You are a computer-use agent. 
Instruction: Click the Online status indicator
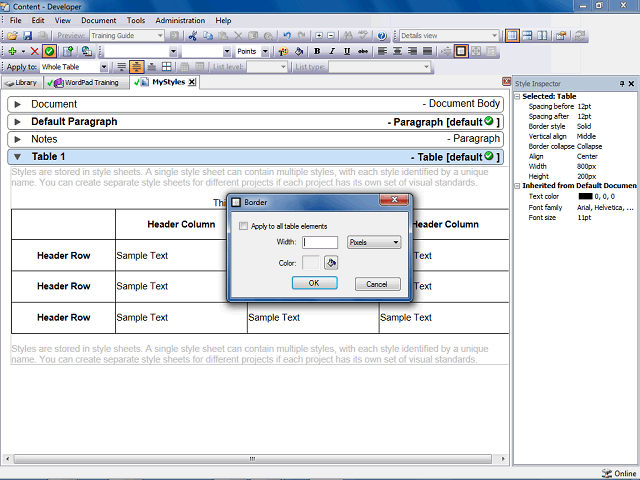pyautogui.click(x=619, y=473)
